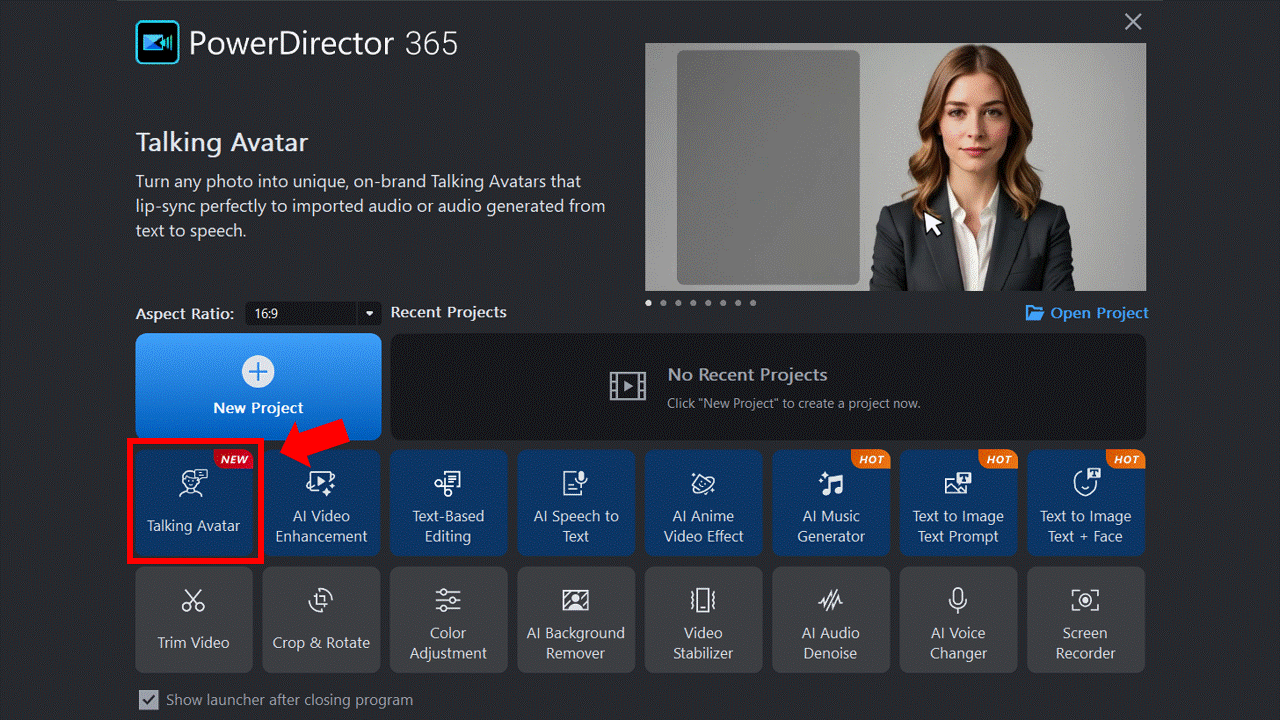The width and height of the screenshot is (1280, 720).
Task: Open the AI Voice Changer
Action: (958, 620)
